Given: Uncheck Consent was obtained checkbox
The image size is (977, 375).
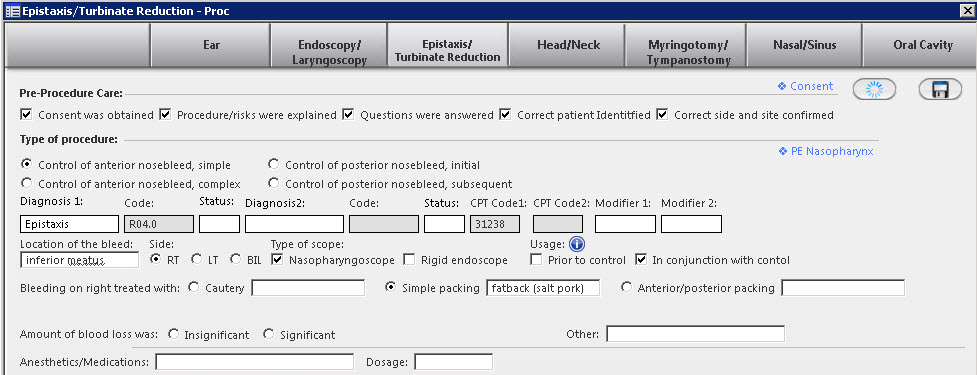Looking at the screenshot, I should coord(26,115).
